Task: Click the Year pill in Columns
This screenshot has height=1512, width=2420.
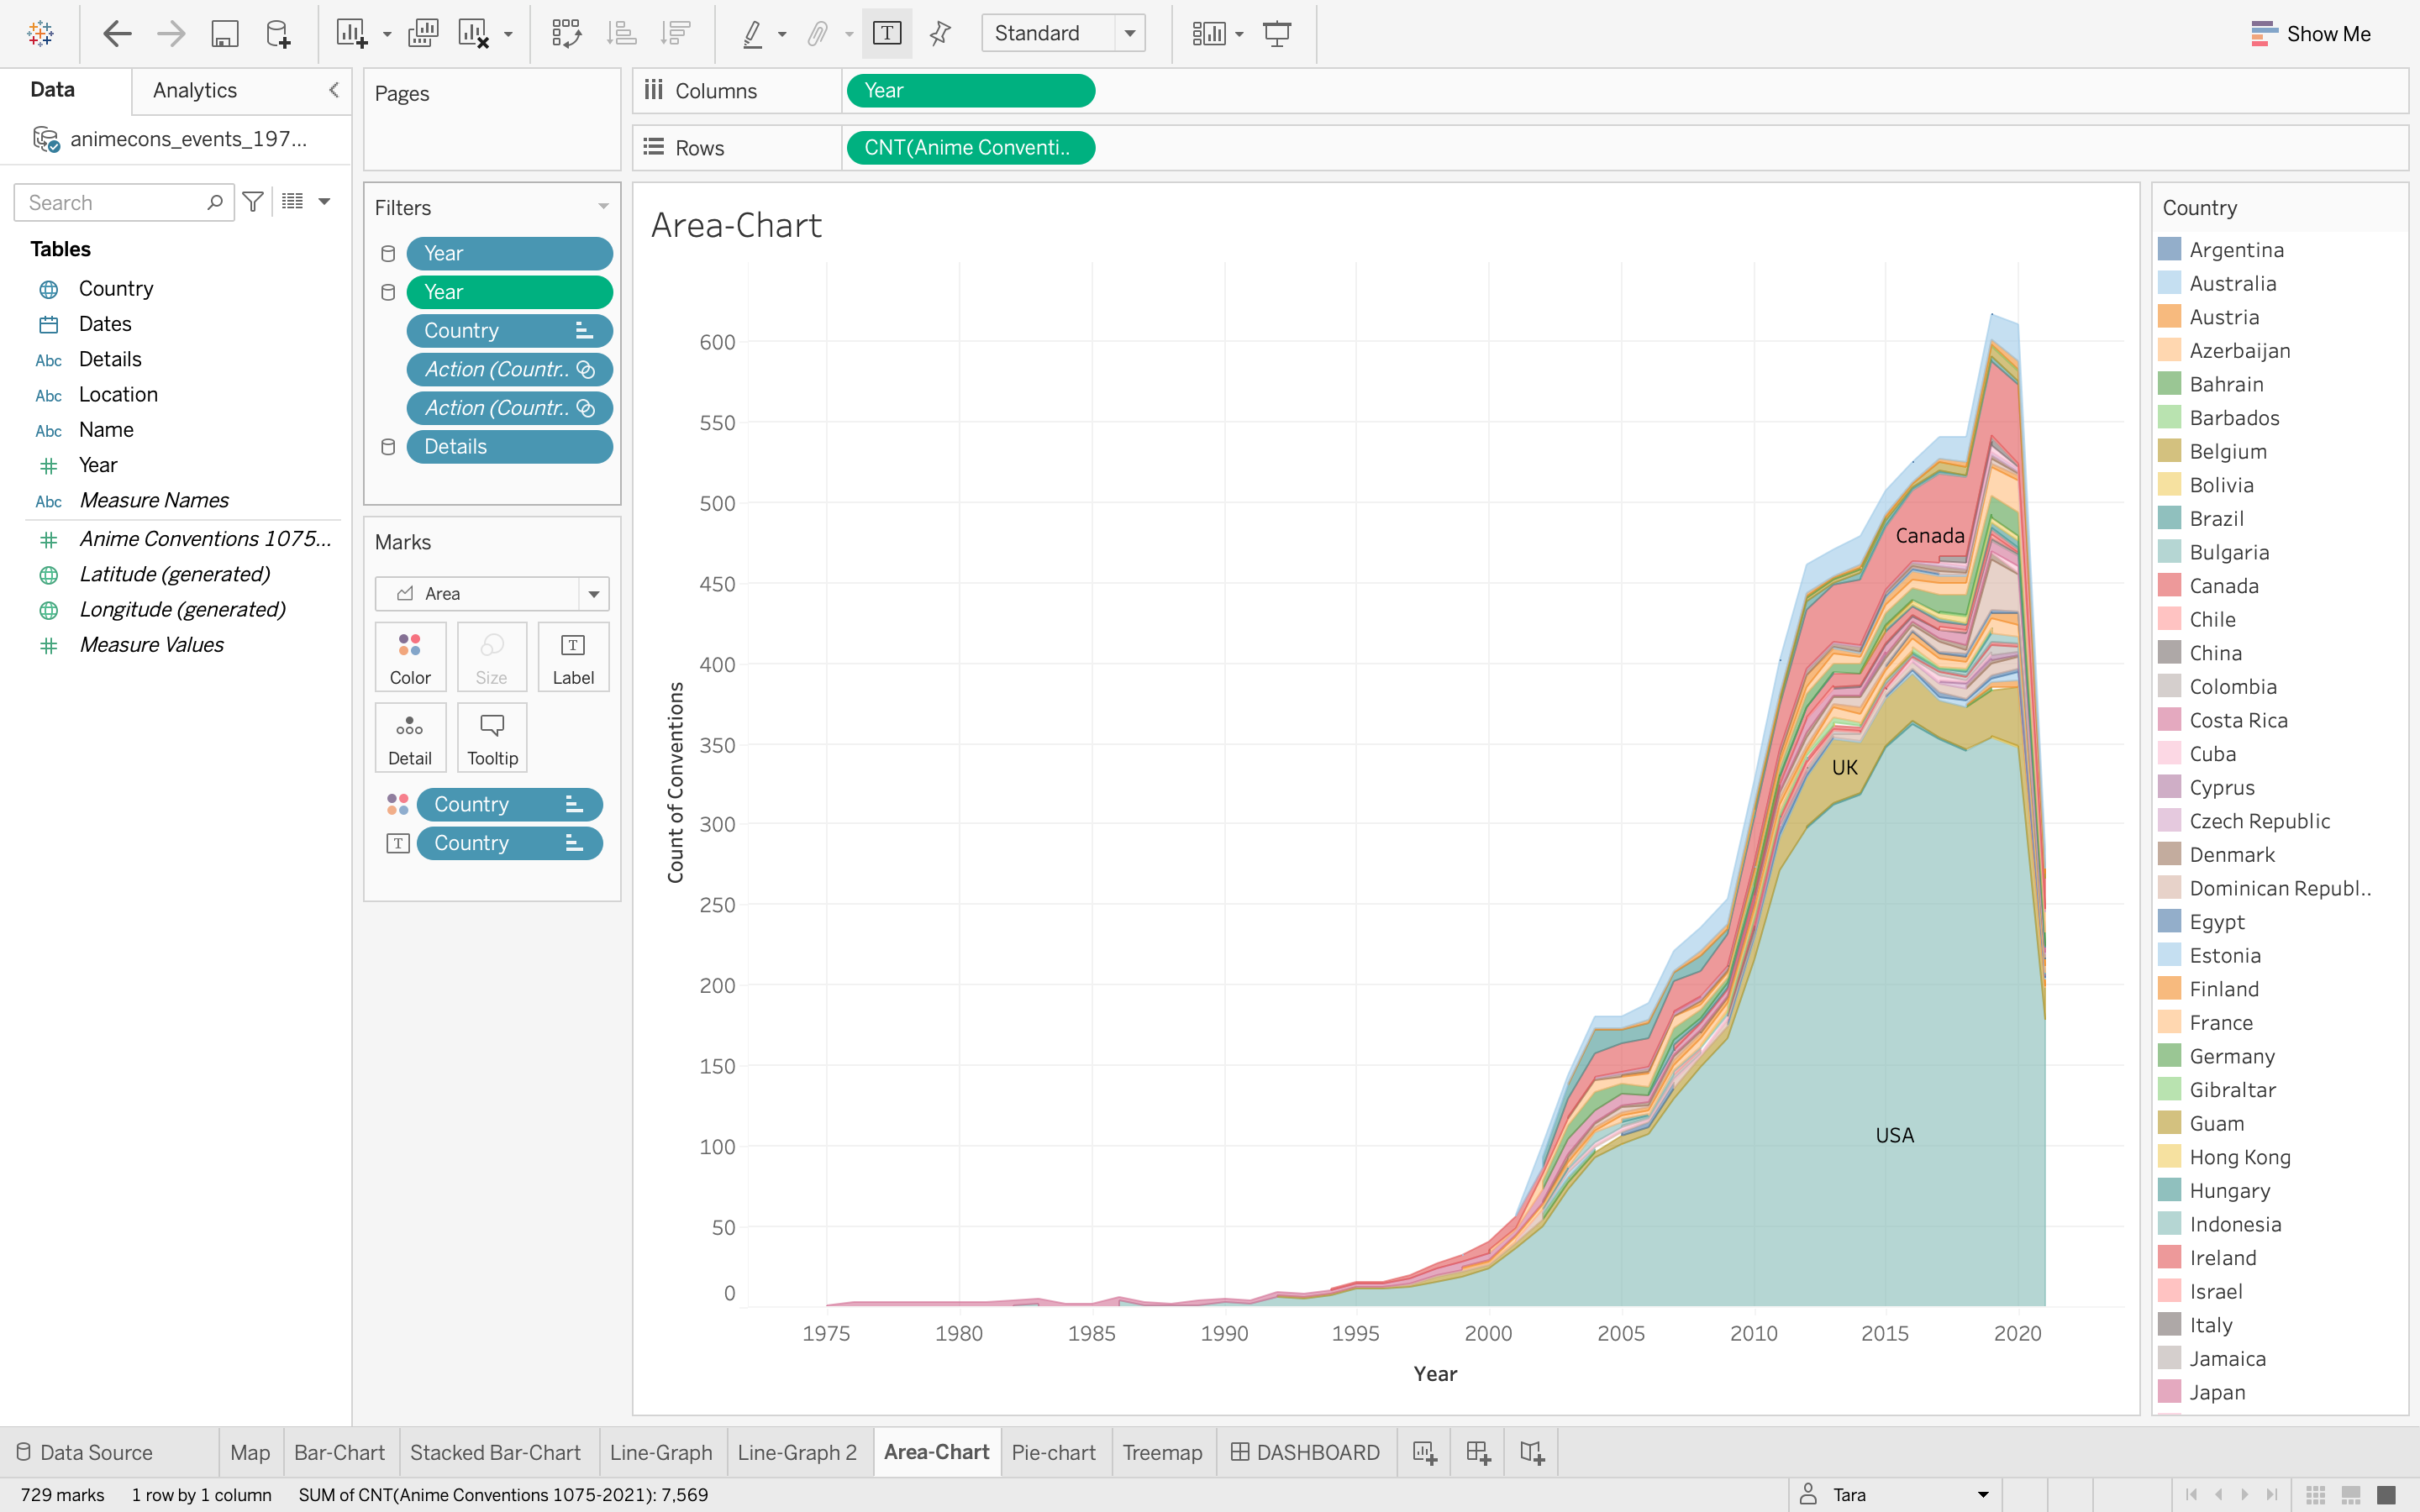Action: 970,91
